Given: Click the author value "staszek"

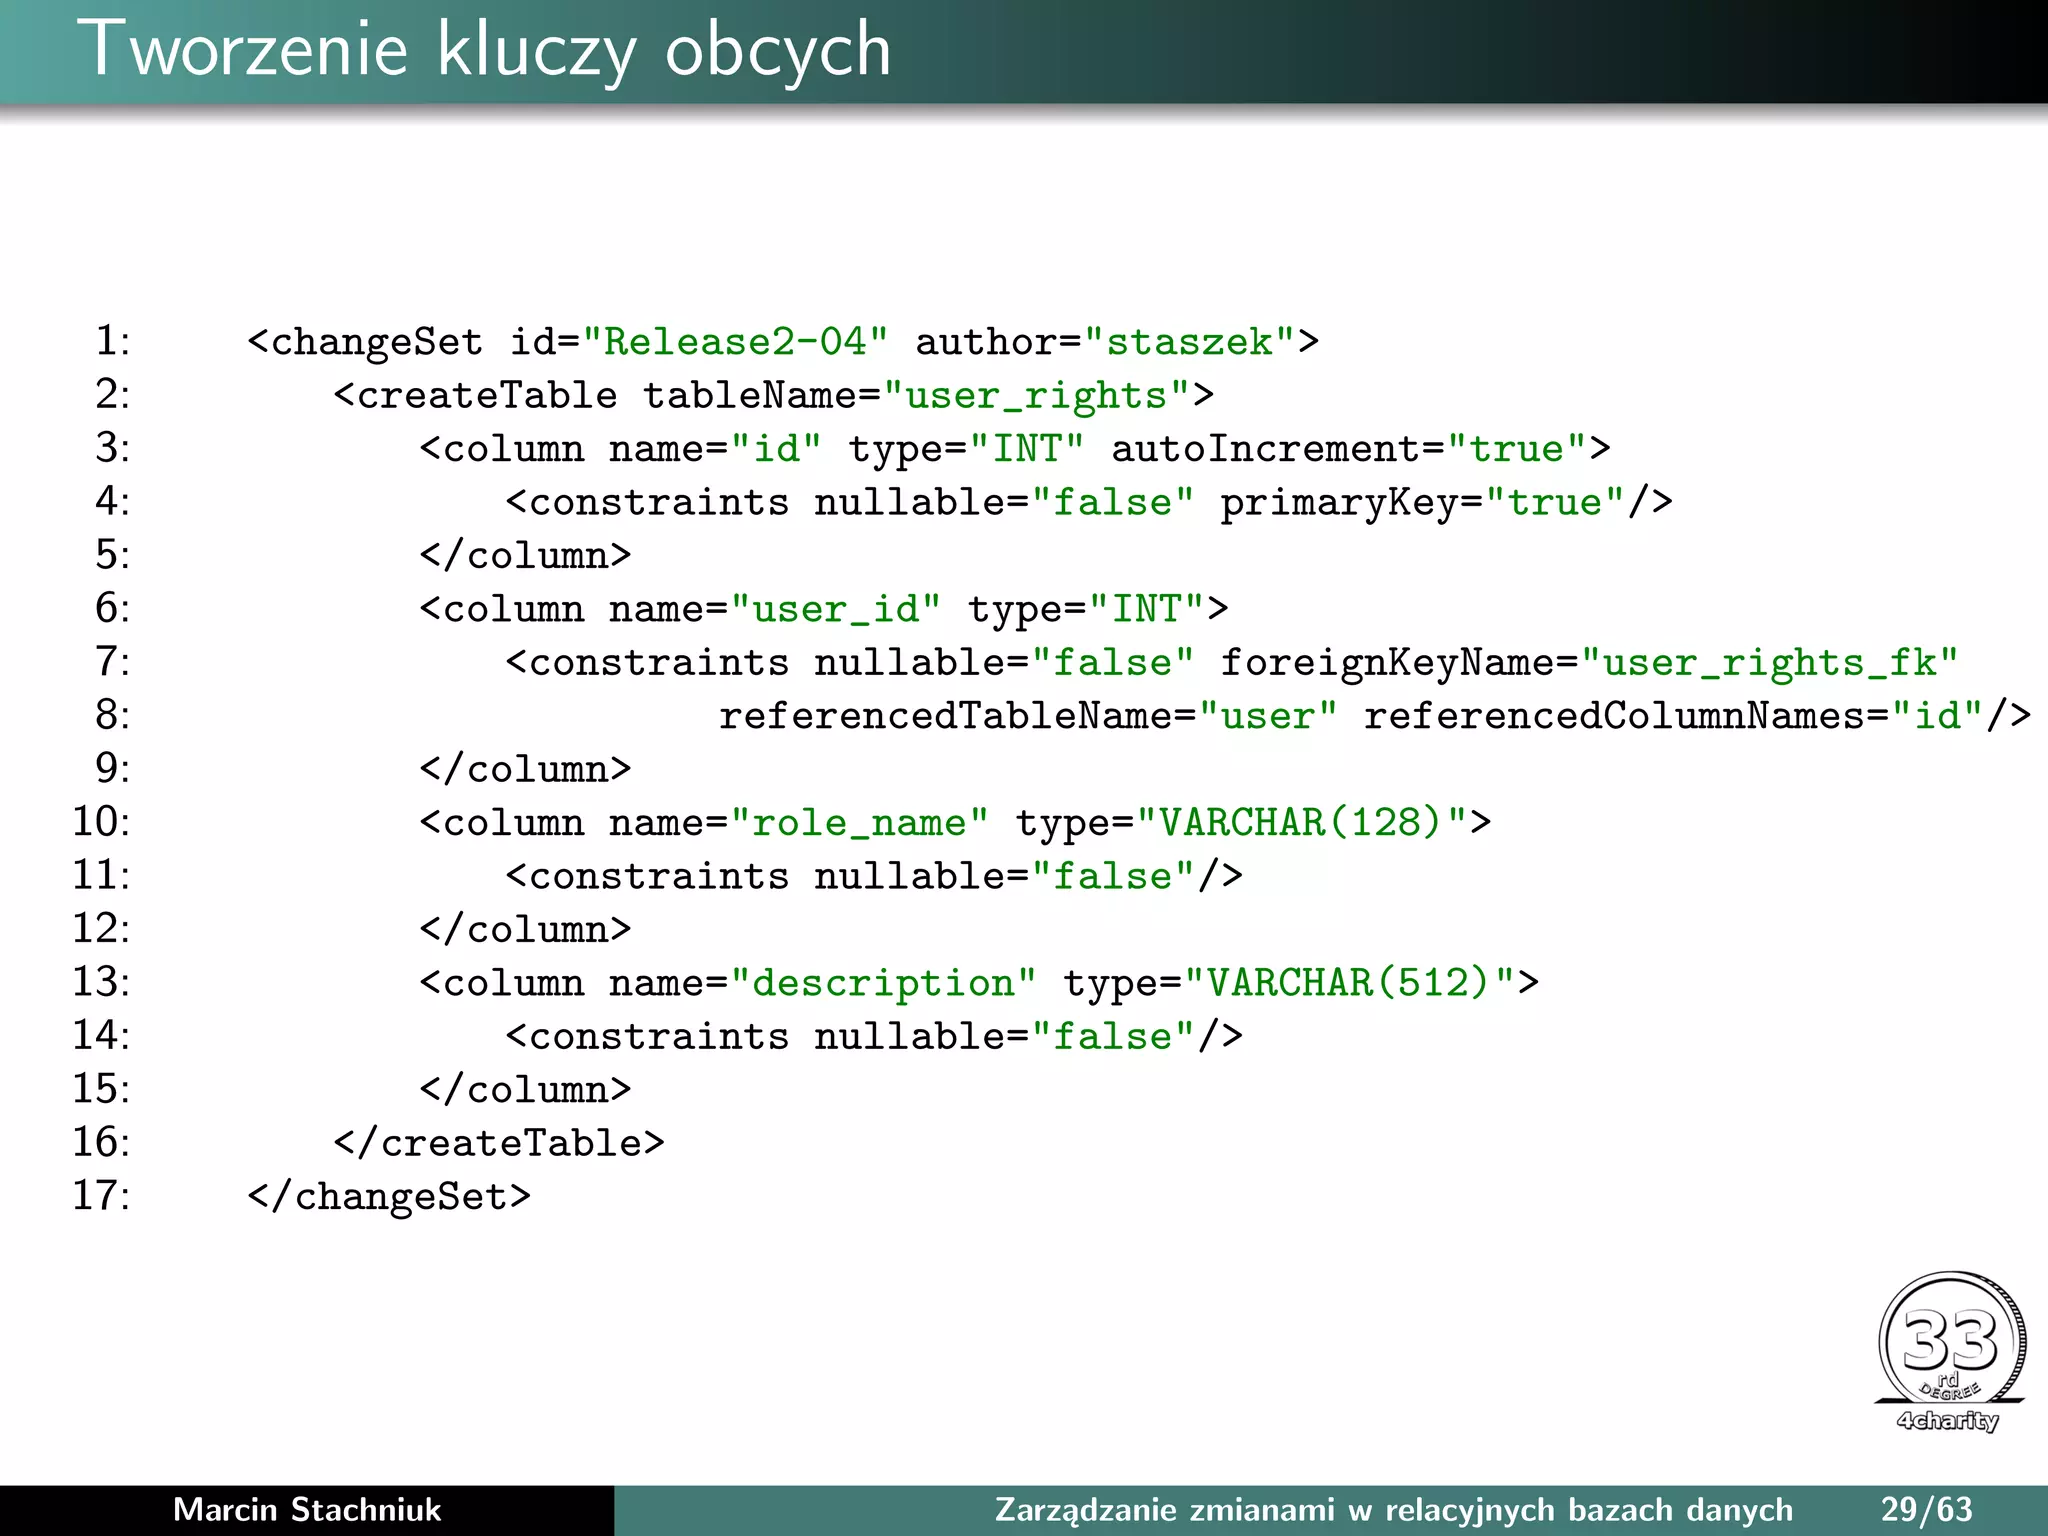Looking at the screenshot, I should [x=1190, y=342].
